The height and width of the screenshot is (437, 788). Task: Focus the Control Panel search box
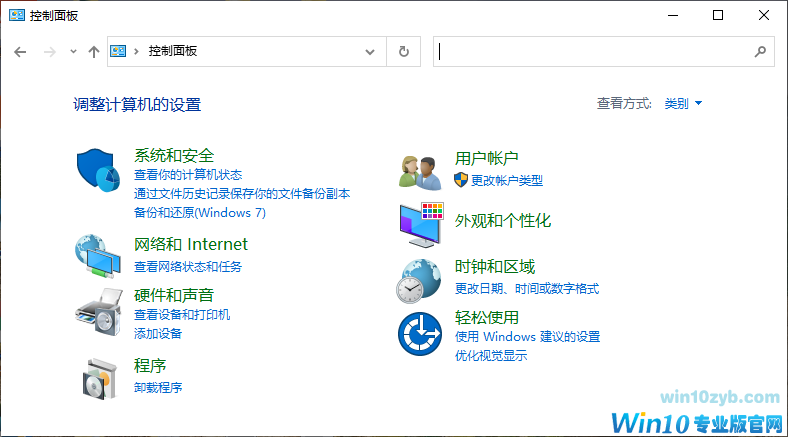[604, 51]
